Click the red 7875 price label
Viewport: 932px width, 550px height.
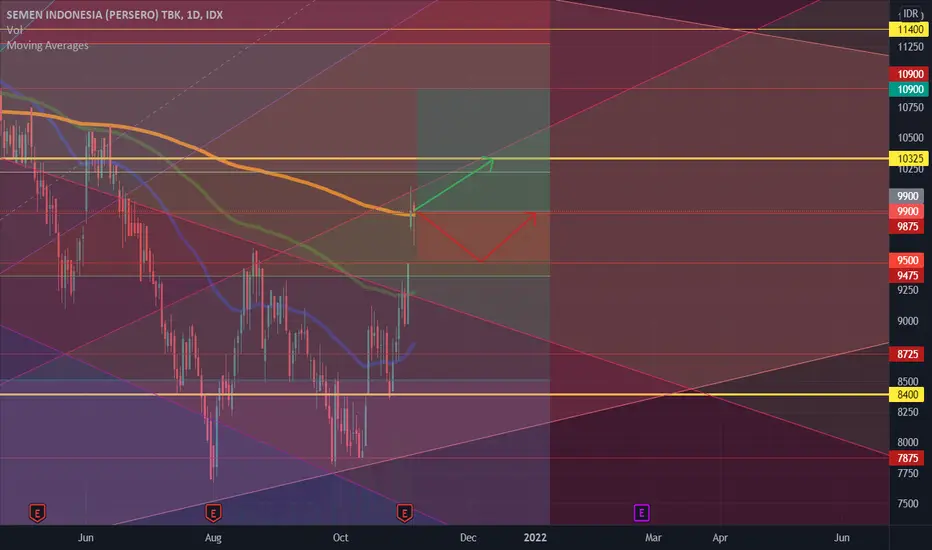tap(907, 458)
